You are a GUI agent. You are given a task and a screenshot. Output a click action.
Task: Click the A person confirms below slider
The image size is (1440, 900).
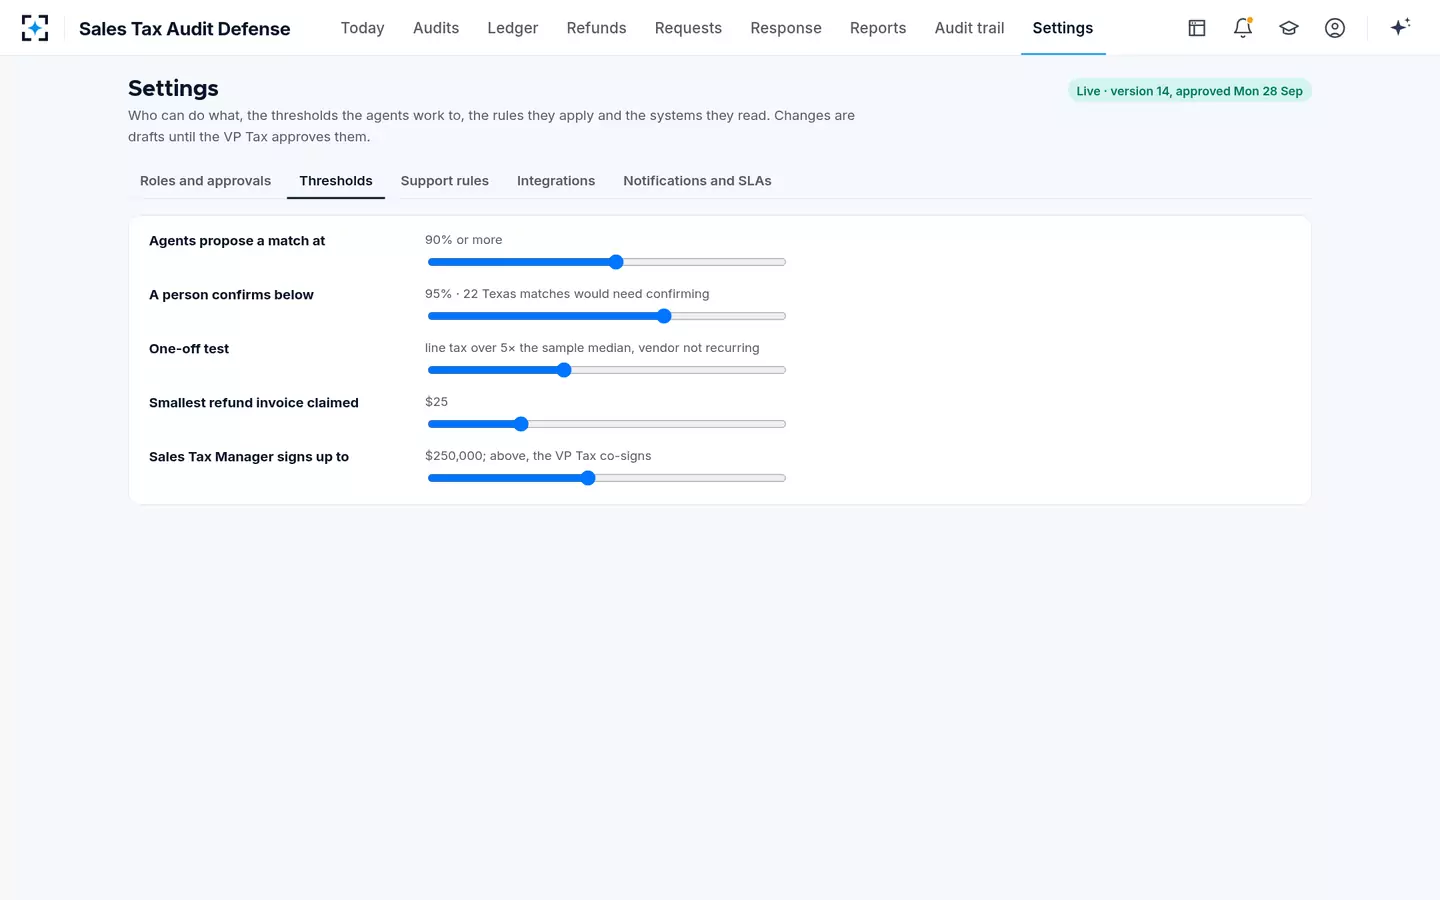(606, 316)
